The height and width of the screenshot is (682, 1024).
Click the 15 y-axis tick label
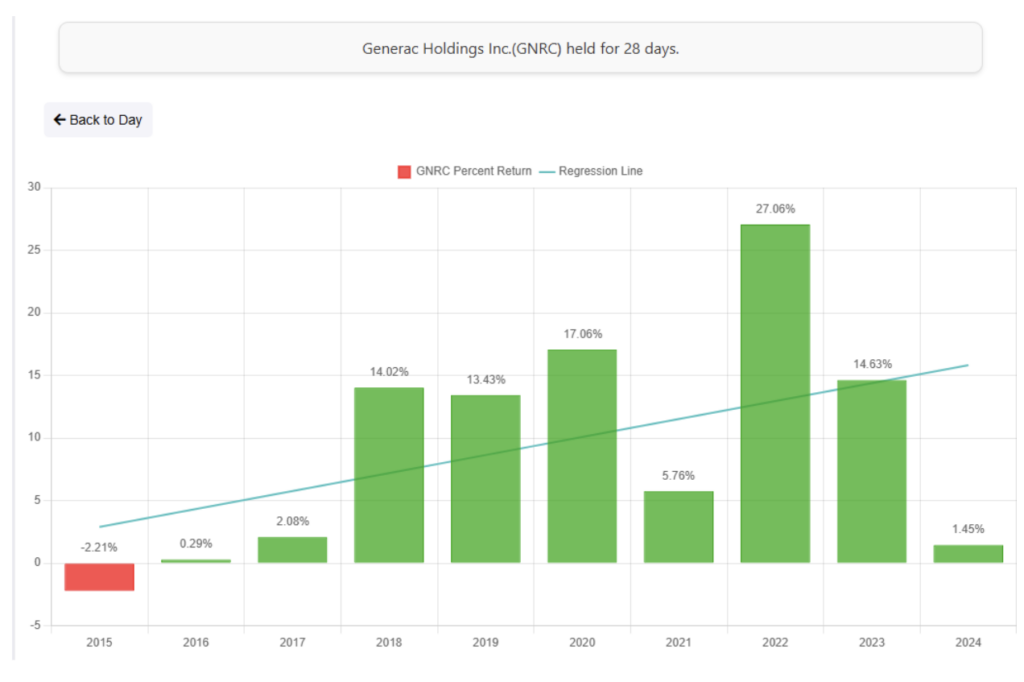click(34, 375)
